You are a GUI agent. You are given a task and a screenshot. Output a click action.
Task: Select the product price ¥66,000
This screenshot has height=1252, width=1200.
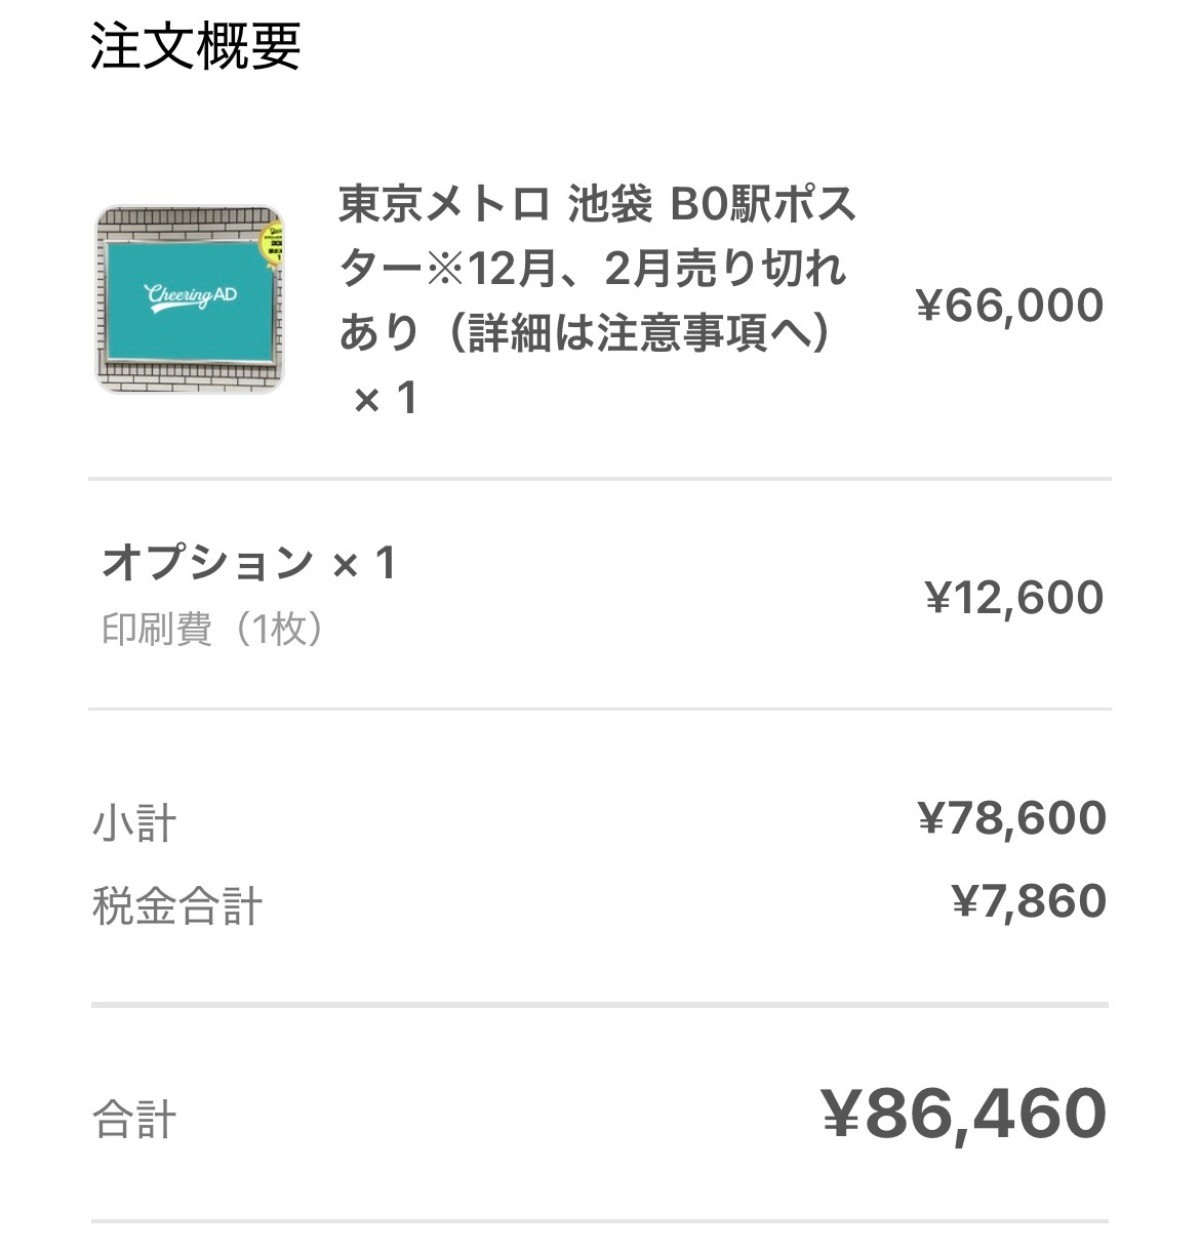pos(1009,305)
